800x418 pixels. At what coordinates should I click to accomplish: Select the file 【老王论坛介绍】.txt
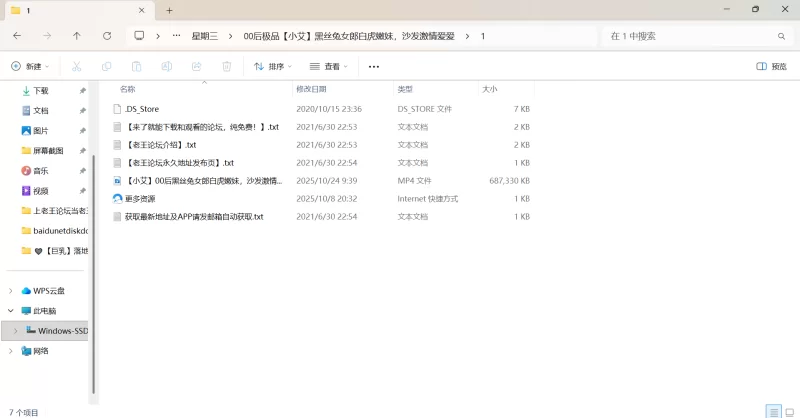[x=161, y=145]
